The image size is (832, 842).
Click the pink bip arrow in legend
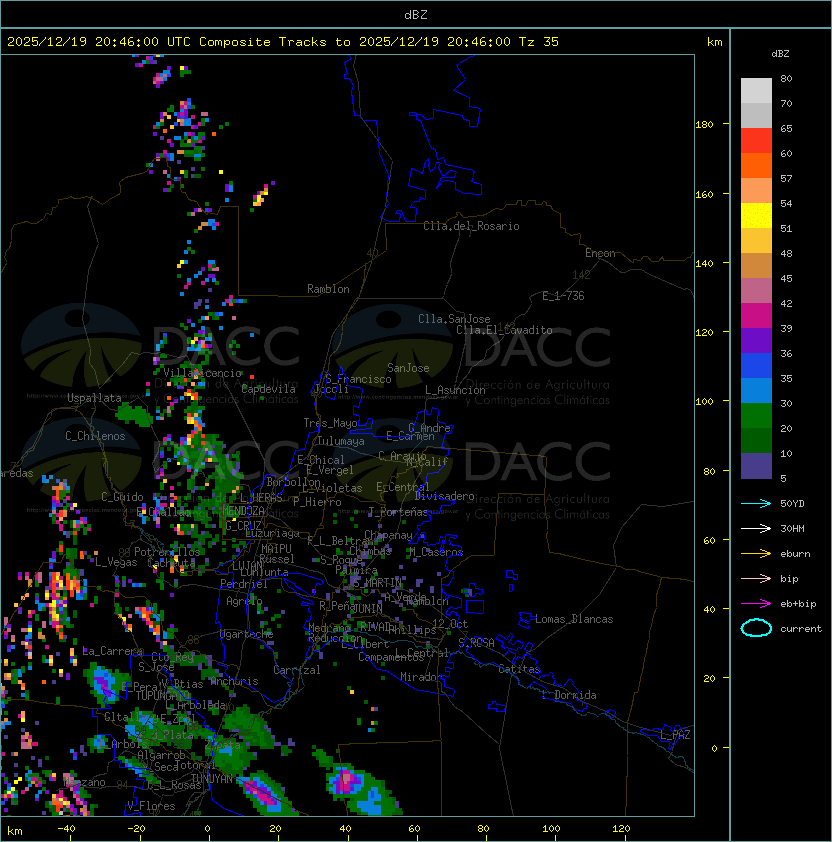[756, 579]
